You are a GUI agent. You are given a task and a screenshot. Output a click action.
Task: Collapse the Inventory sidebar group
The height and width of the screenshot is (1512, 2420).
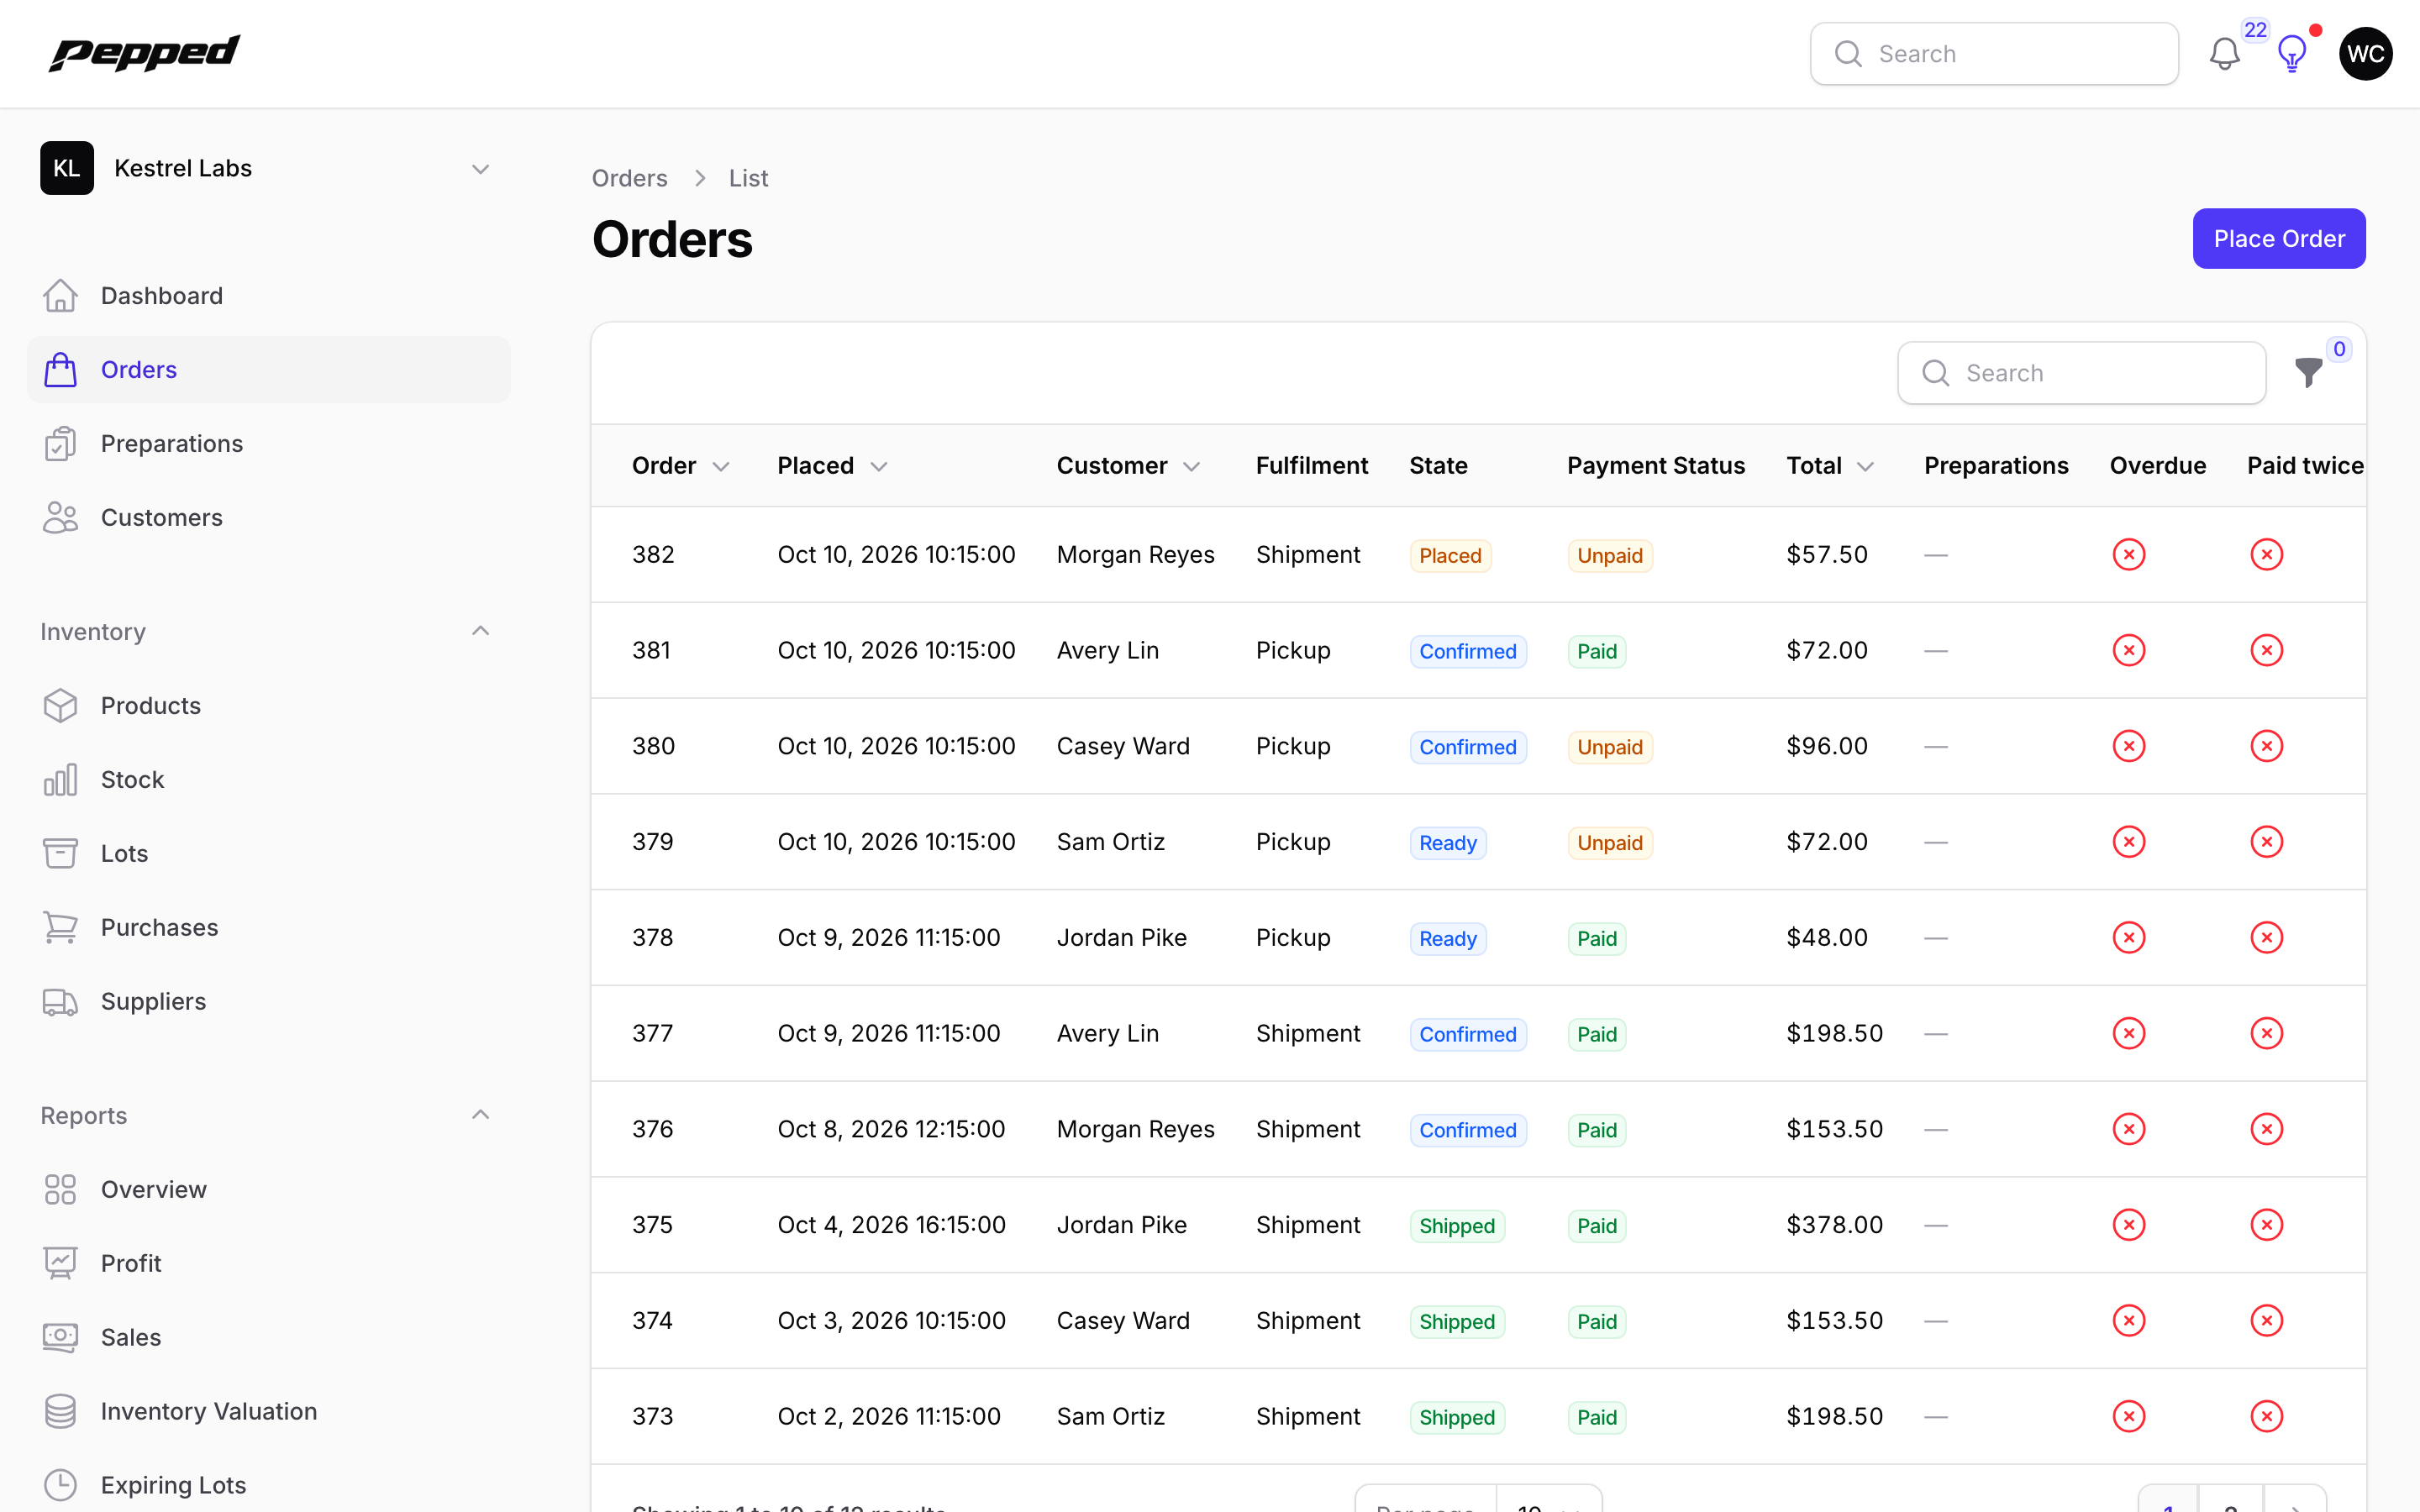click(x=480, y=631)
